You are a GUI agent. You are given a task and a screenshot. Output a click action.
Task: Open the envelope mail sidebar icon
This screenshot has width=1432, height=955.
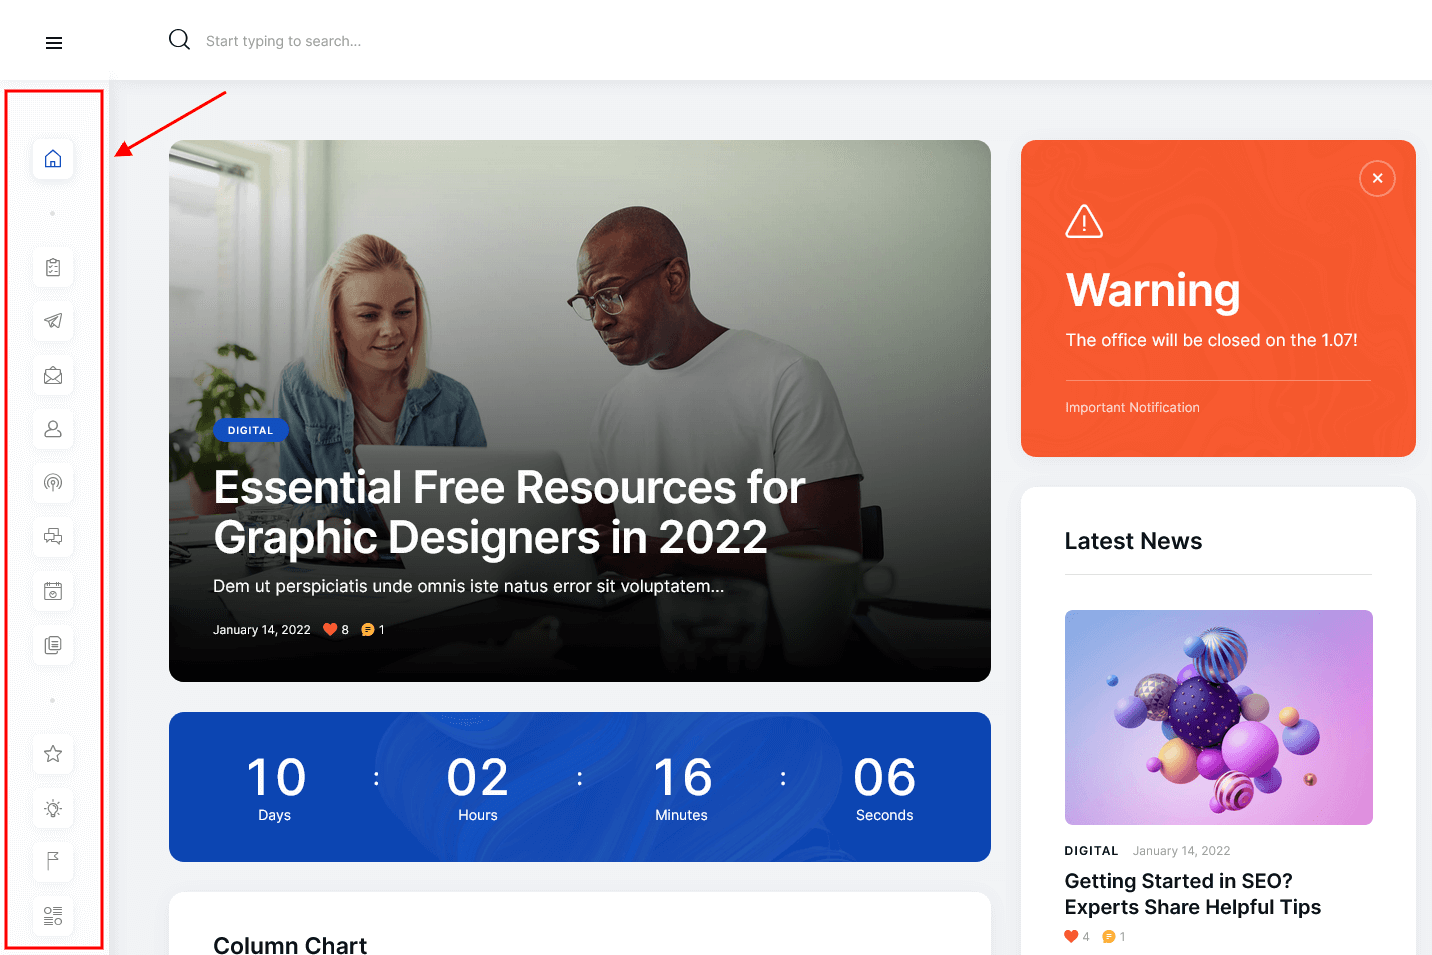pos(53,375)
